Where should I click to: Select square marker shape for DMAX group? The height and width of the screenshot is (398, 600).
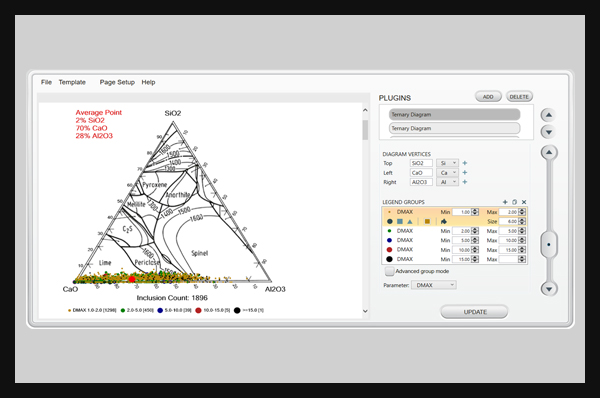(x=400, y=222)
